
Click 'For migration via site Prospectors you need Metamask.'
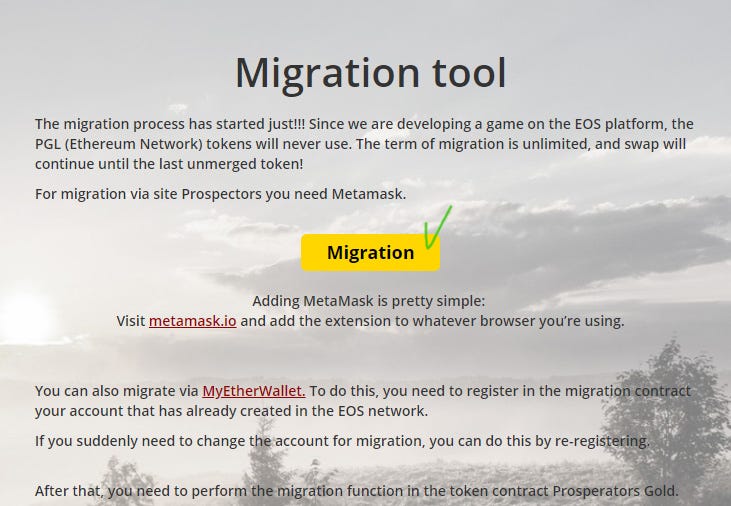[x=221, y=194]
